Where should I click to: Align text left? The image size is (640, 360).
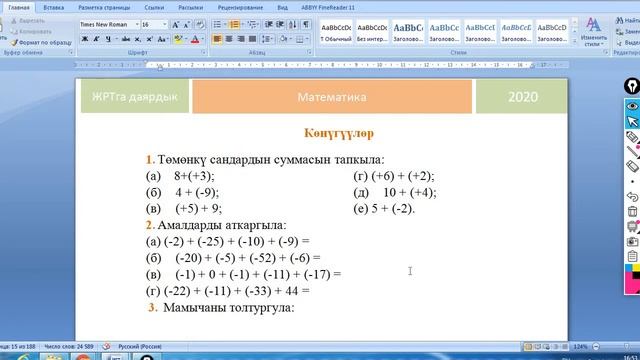coord(217,39)
